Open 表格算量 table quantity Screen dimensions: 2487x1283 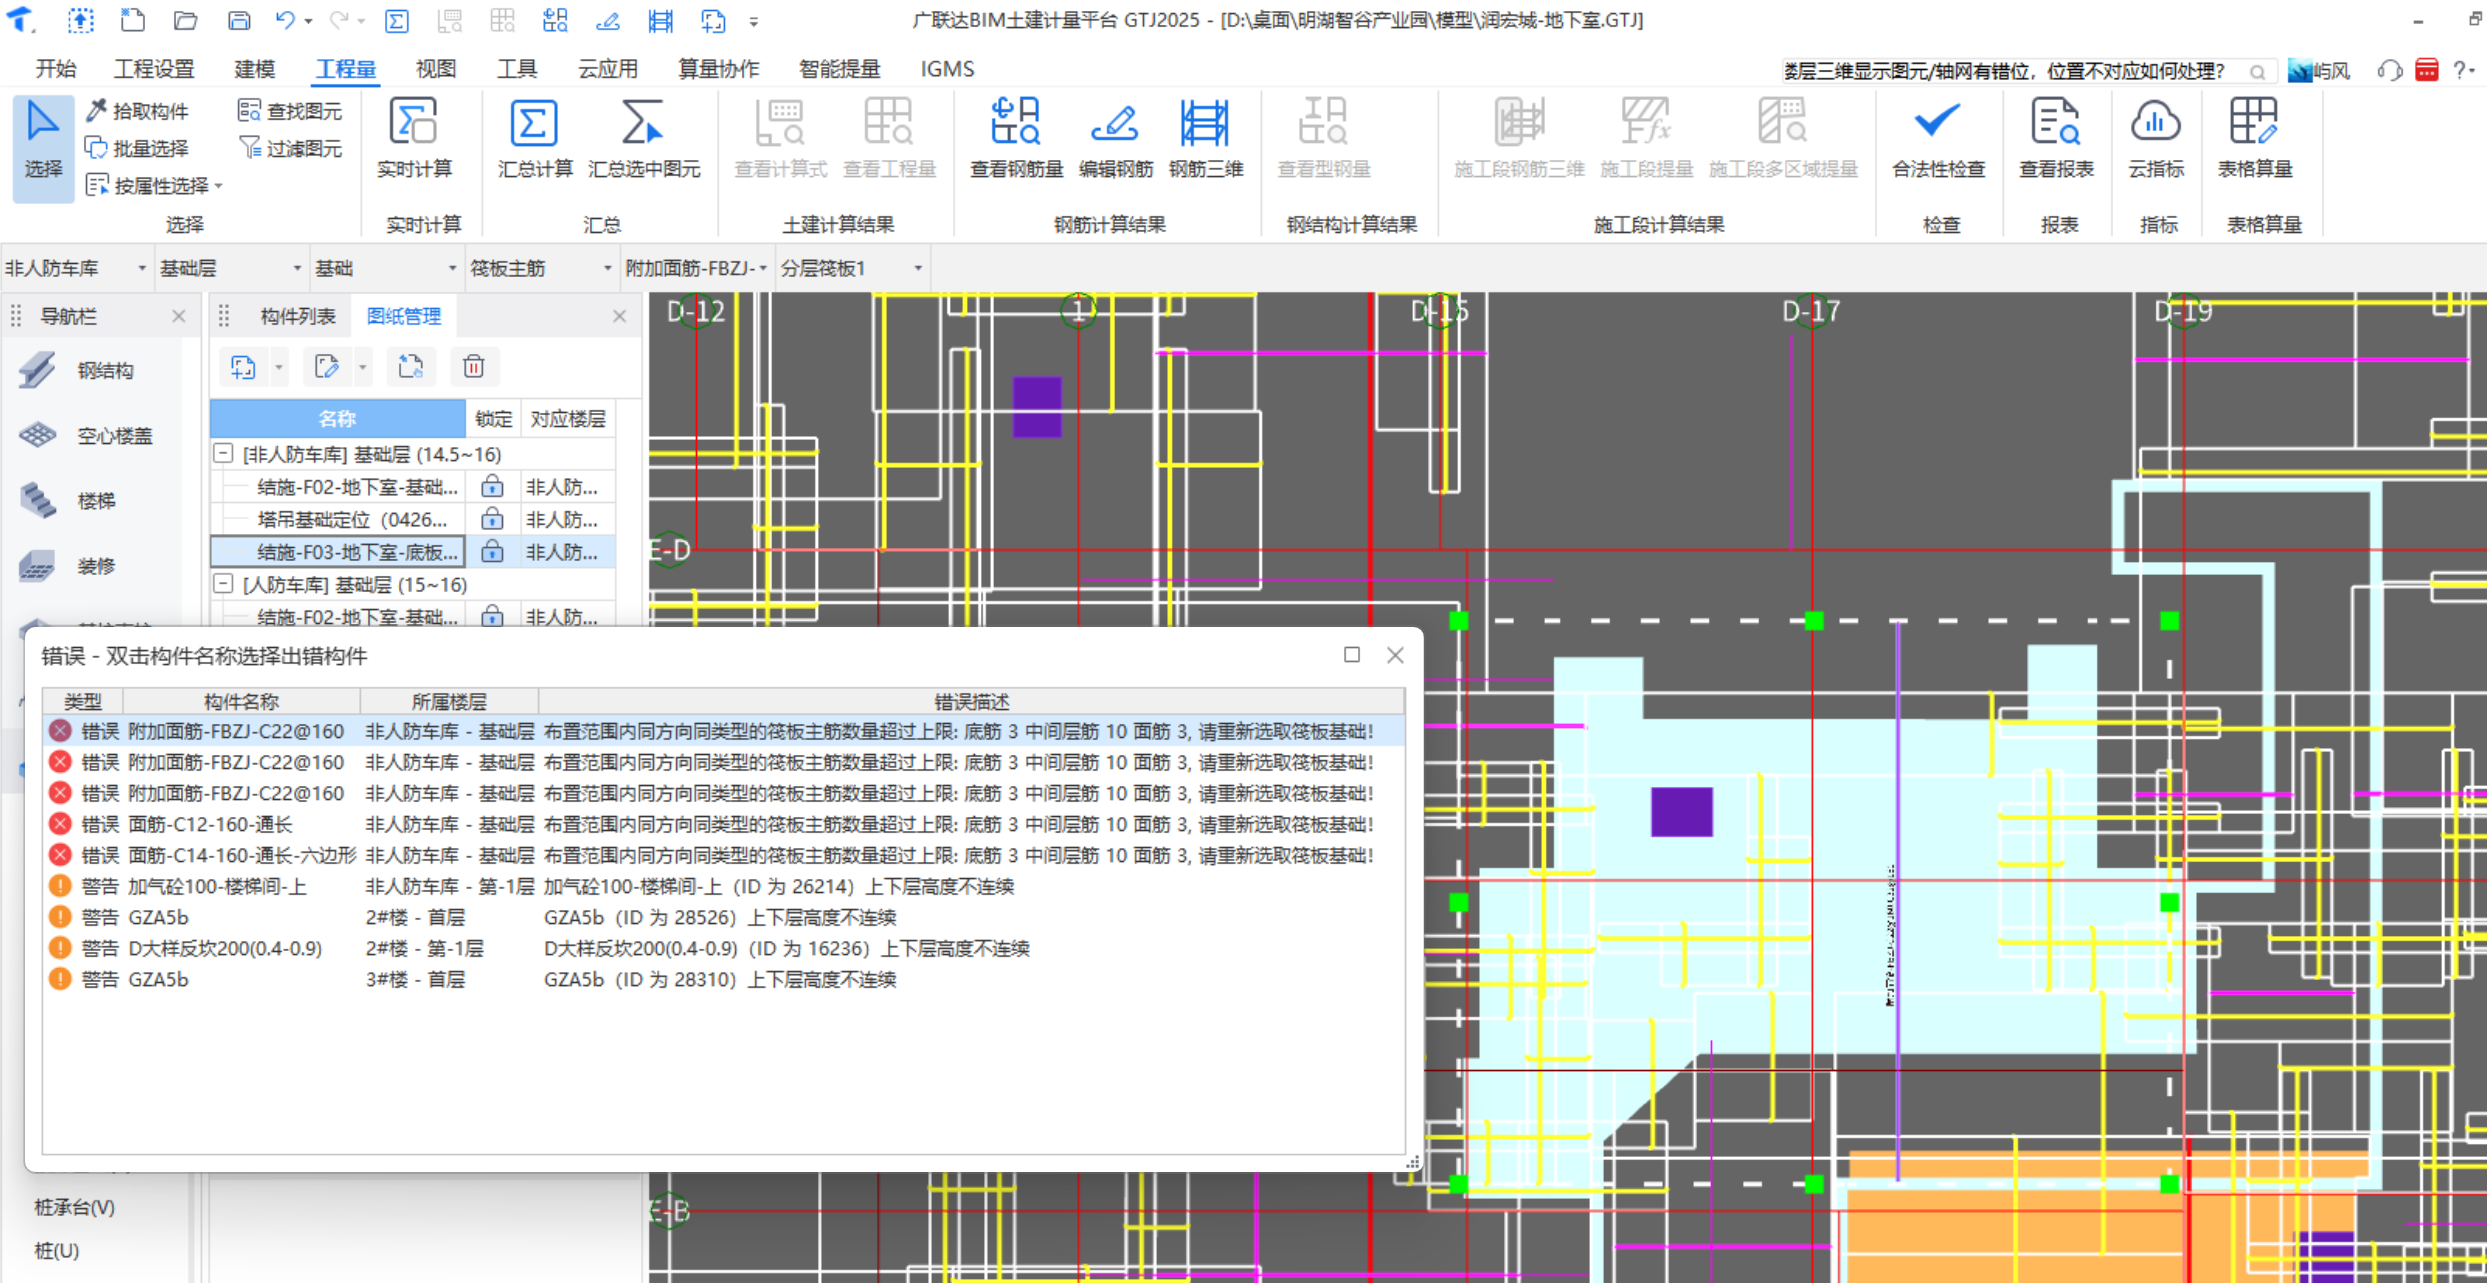2254,140
